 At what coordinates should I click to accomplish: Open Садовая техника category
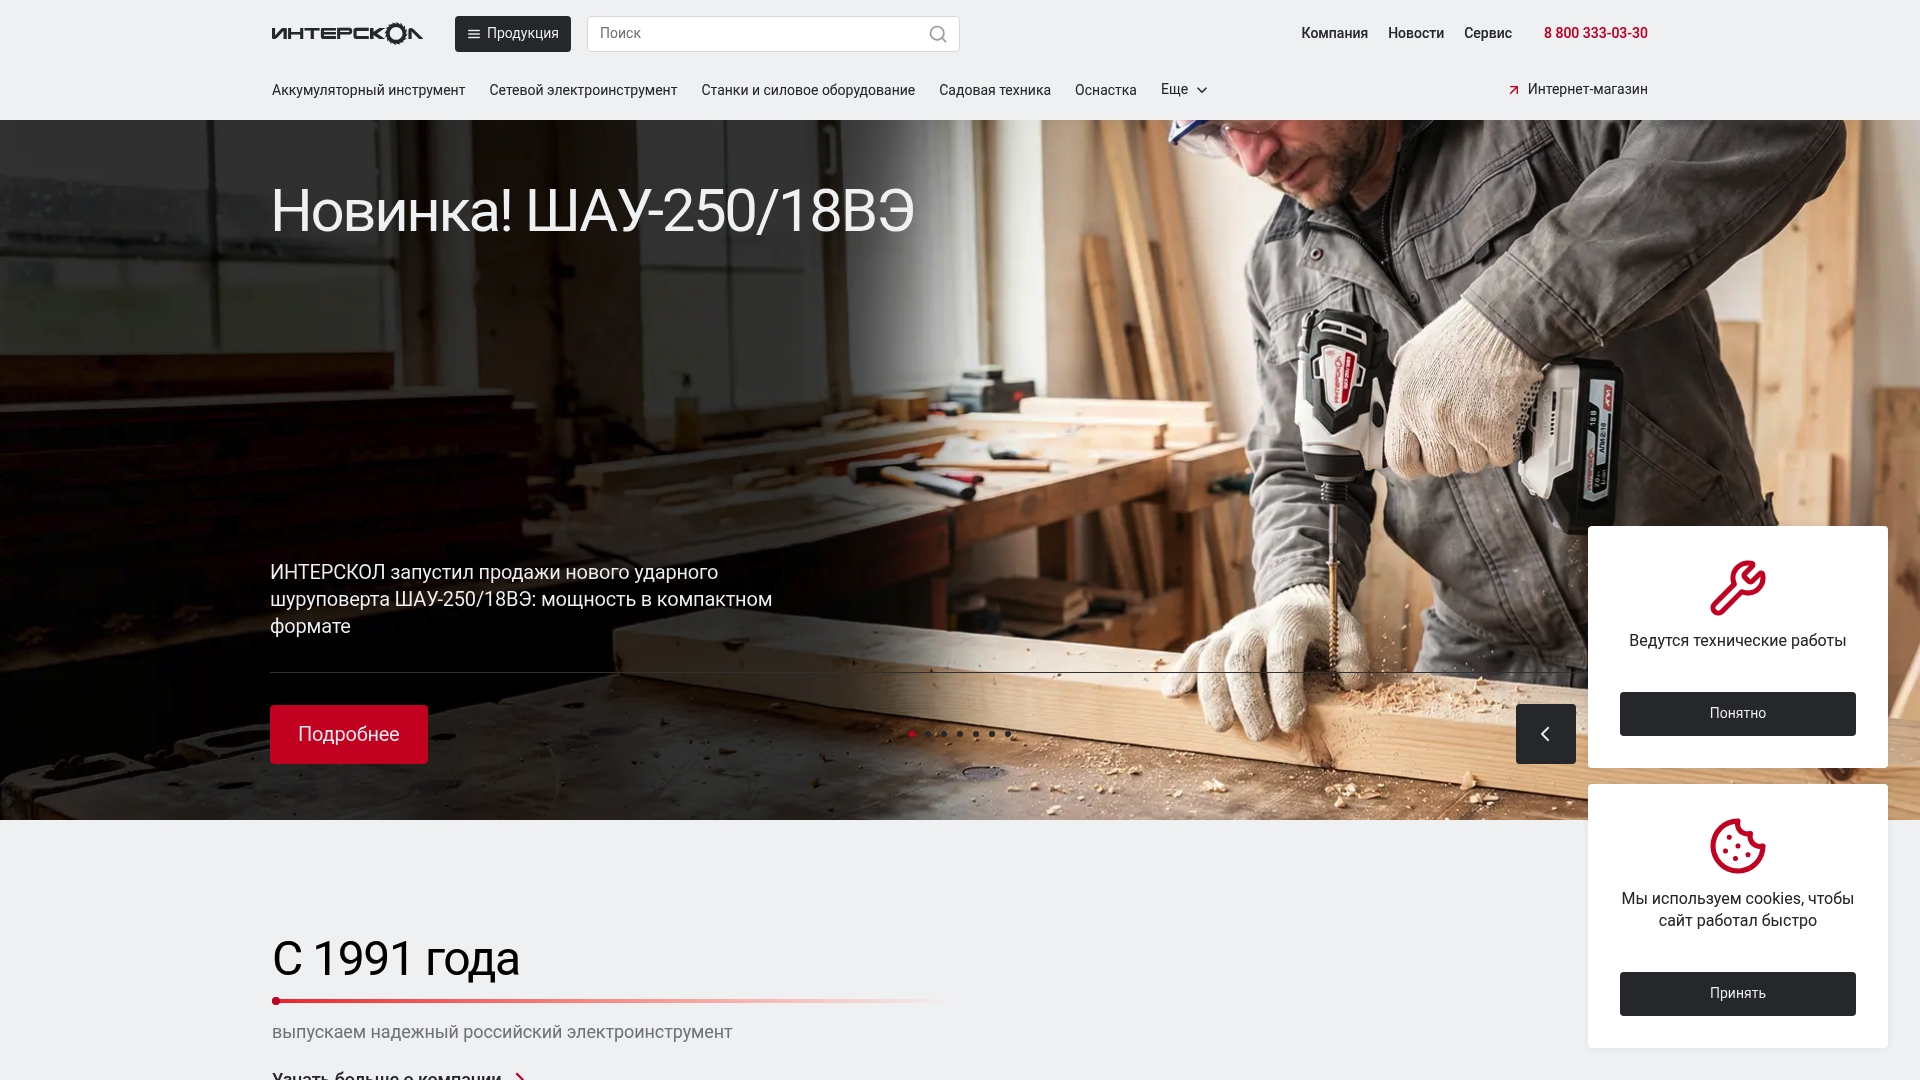[995, 90]
